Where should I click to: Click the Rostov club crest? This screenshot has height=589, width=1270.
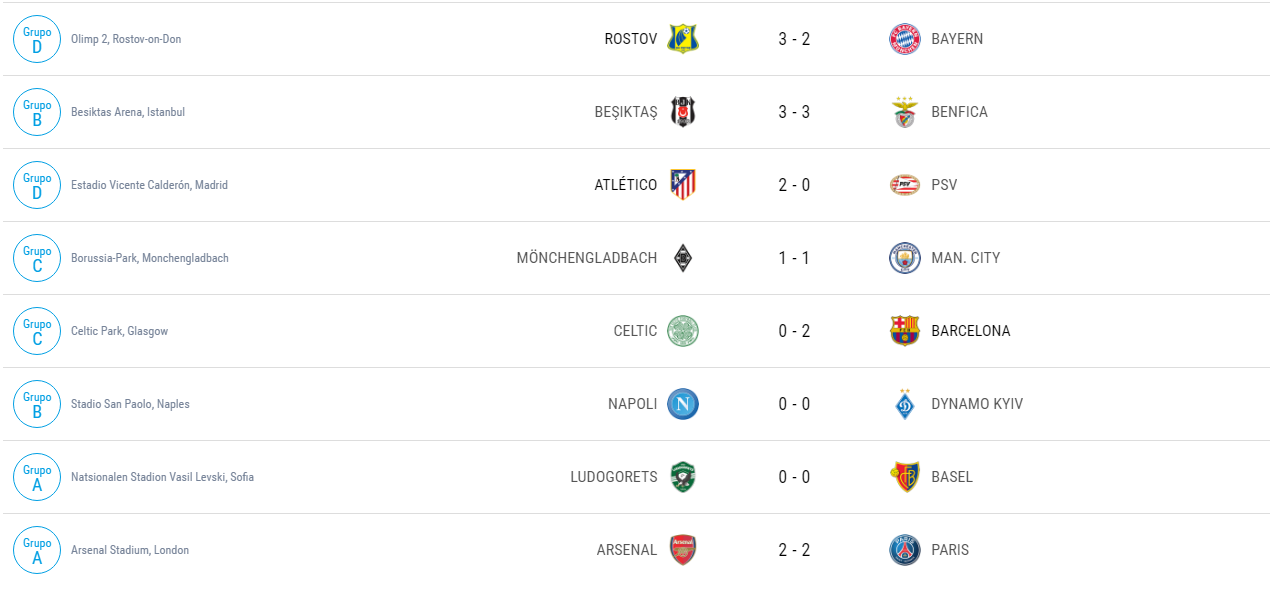pyautogui.click(x=683, y=39)
